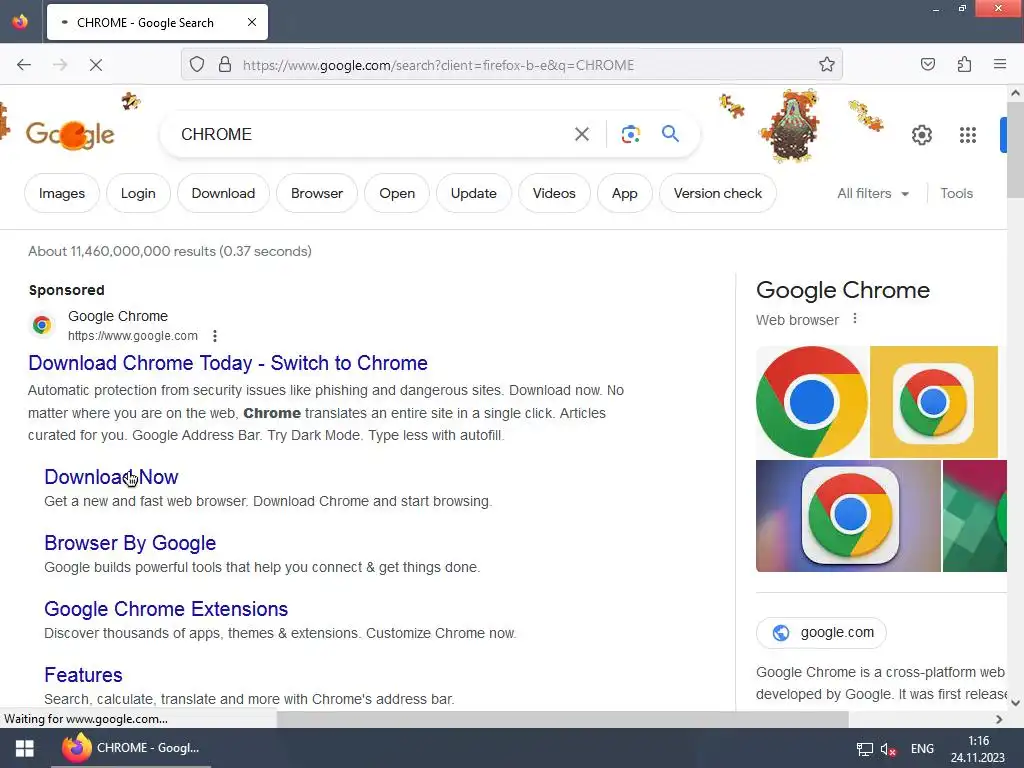Clear the search box with the X
This screenshot has width=1024, height=768.
581,134
